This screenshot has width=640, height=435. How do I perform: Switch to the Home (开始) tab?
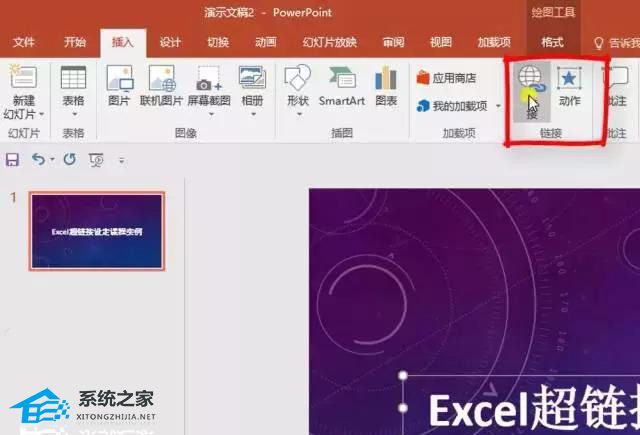click(x=75, y=42)
